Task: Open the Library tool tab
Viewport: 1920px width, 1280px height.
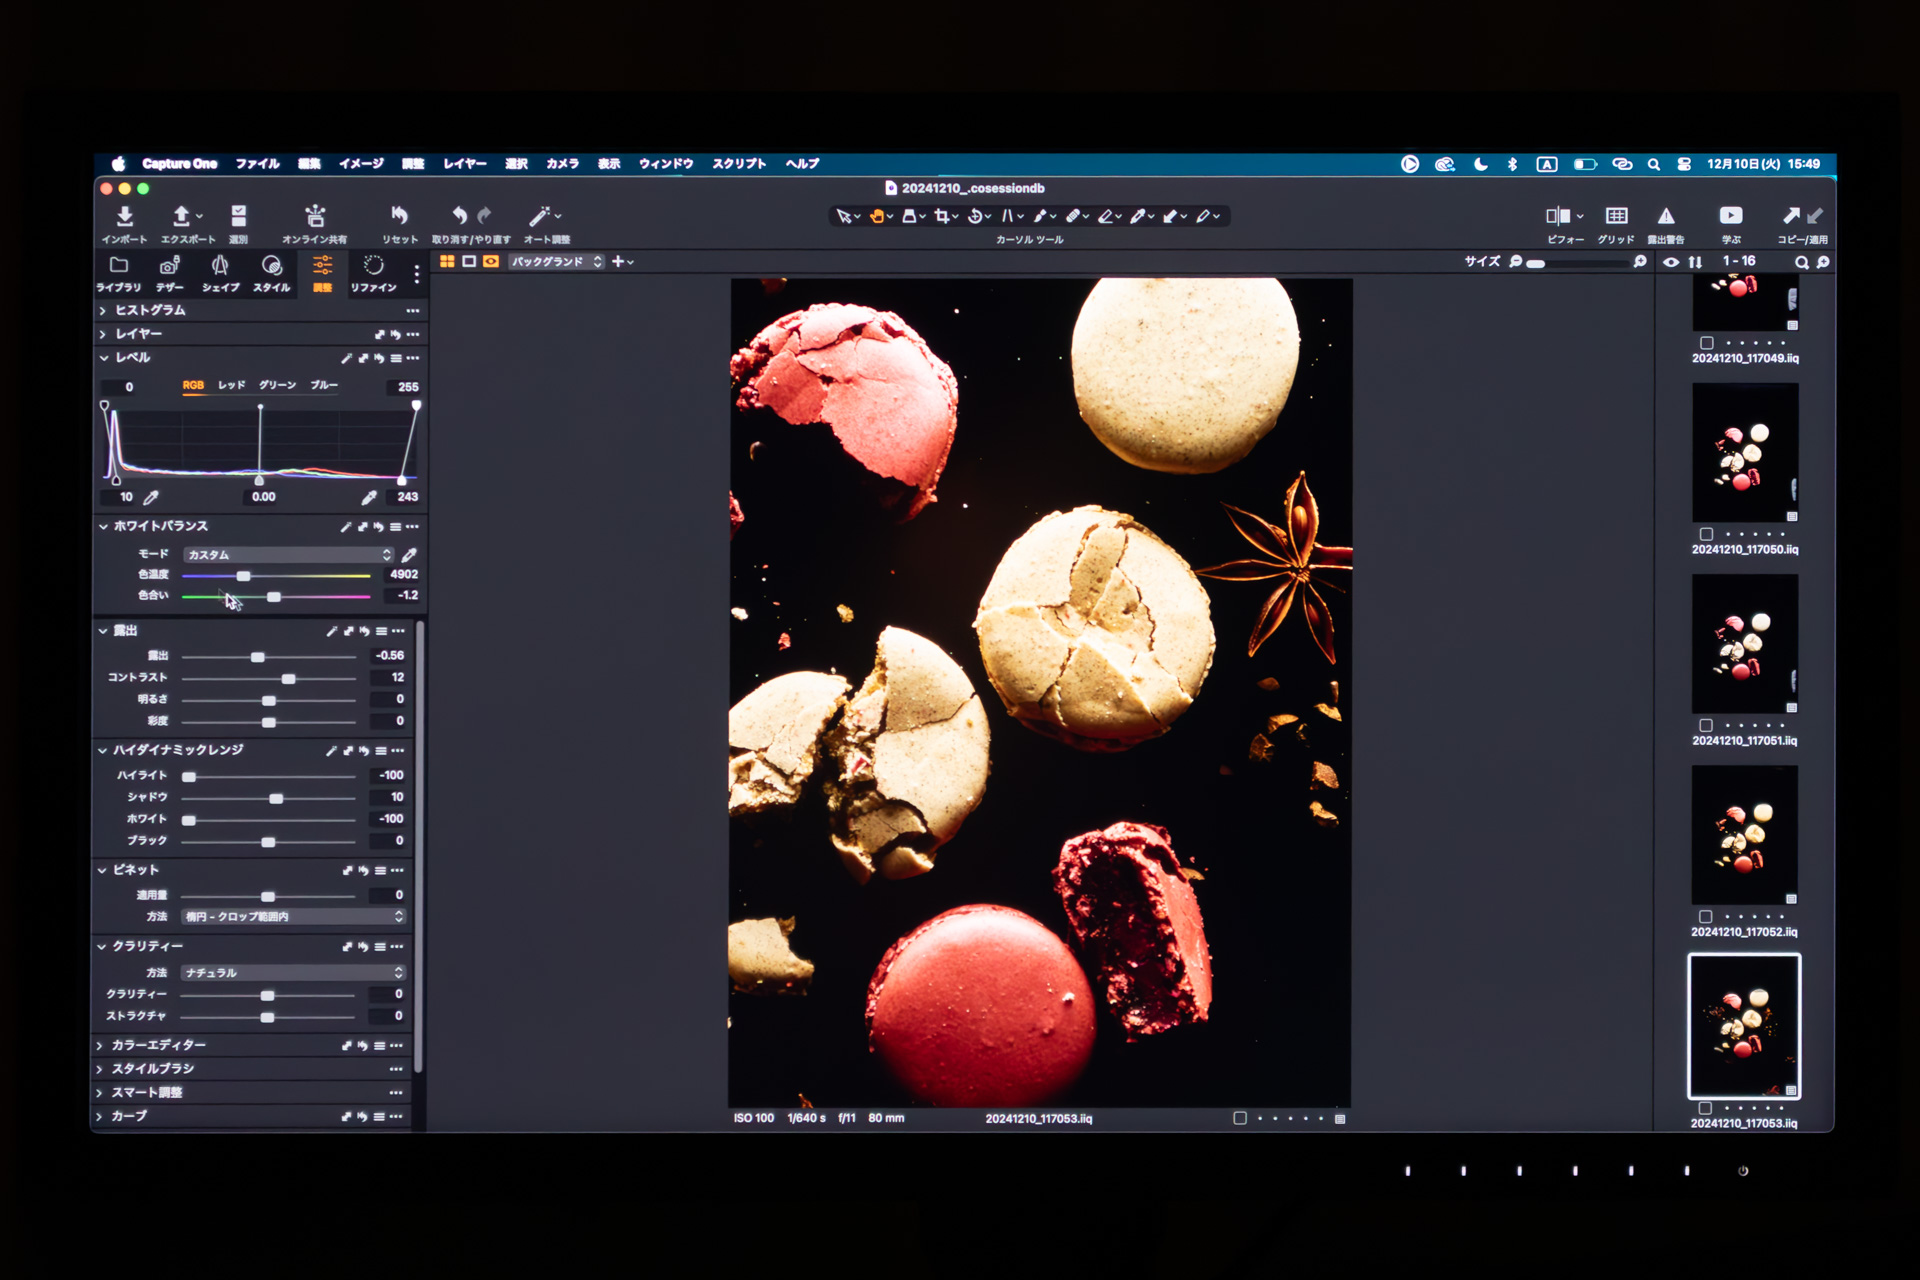Action: coord(118,272)
